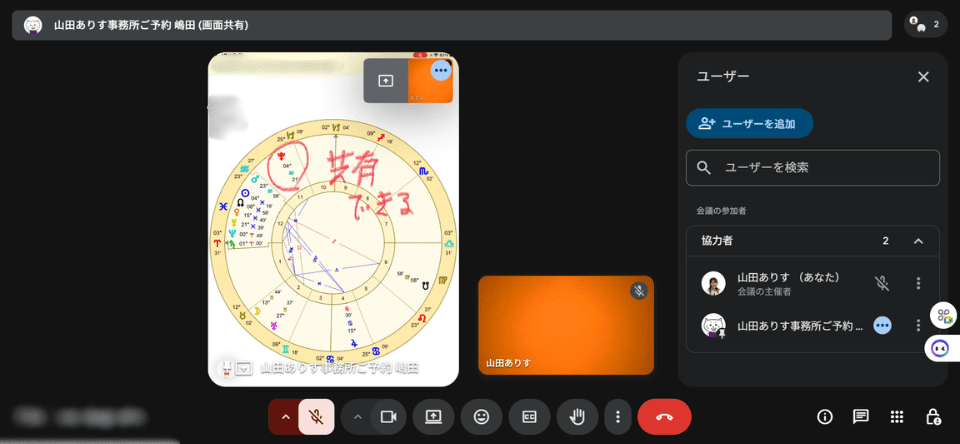Close the ユーザー side panel
This screenshot has height=444, width=960.
[x=923, y=77]
